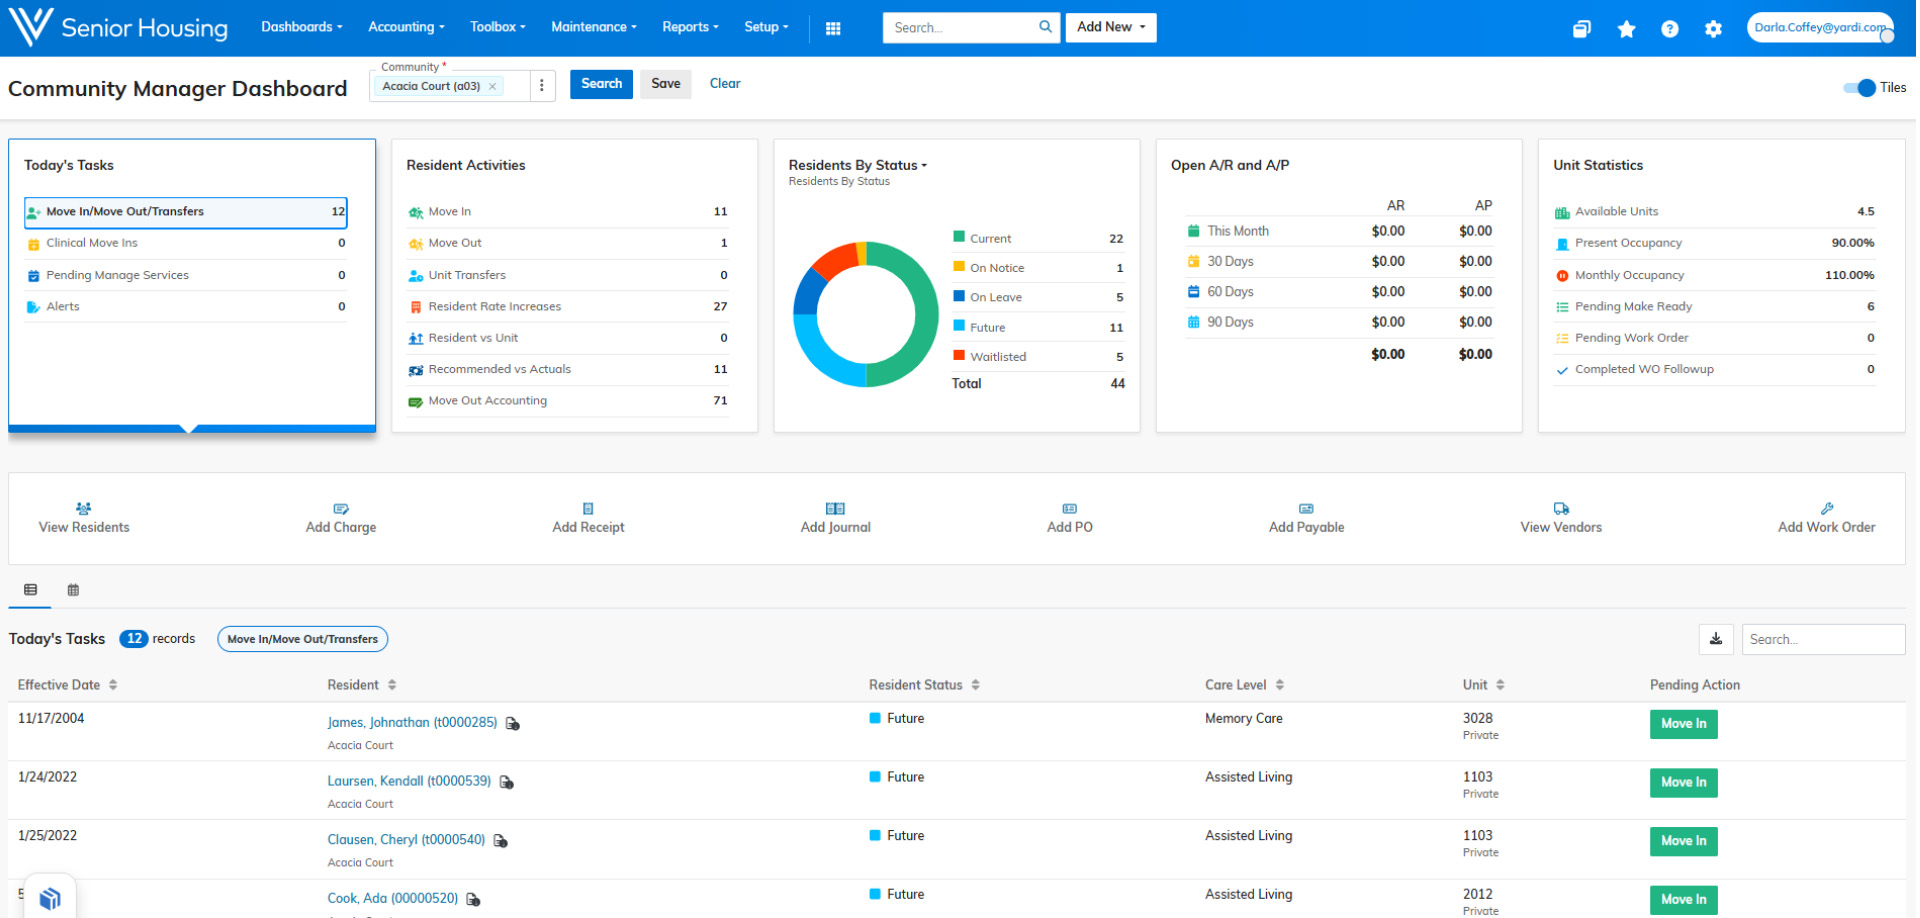Click the Save button
This screenshot has height=918, width=1920.
click(x=665, y=84)
